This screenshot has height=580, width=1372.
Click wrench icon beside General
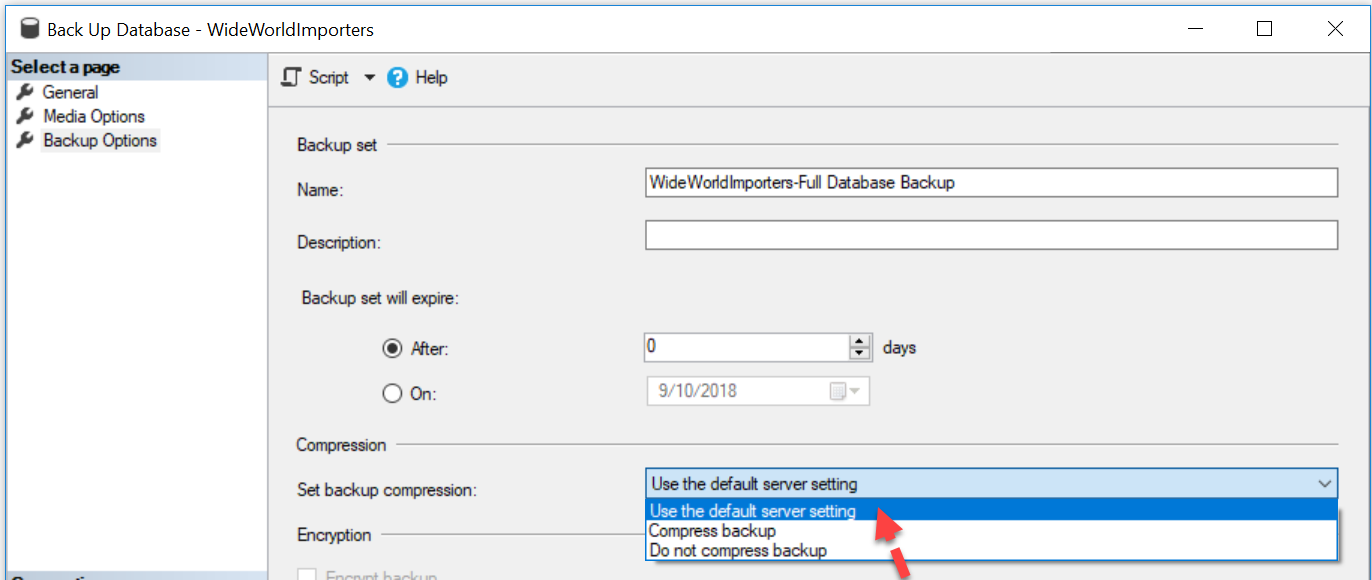(x=26, y=92)
